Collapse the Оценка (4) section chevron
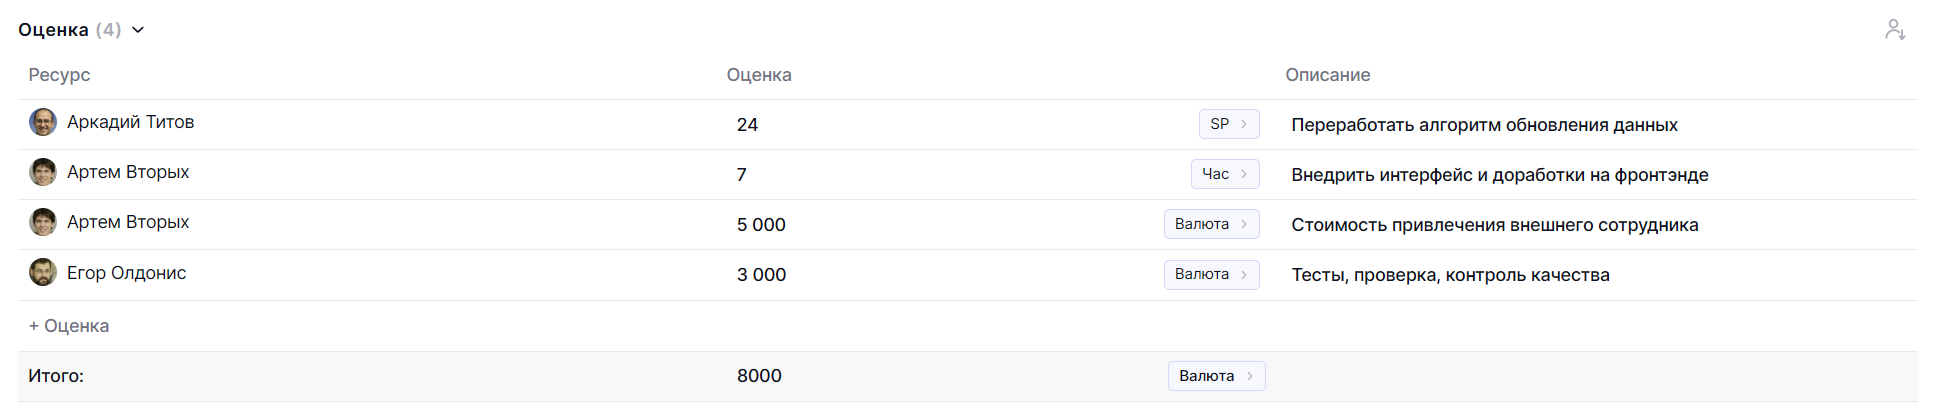This screenshot has width=1938, height=413. click(x=138, y=30)
